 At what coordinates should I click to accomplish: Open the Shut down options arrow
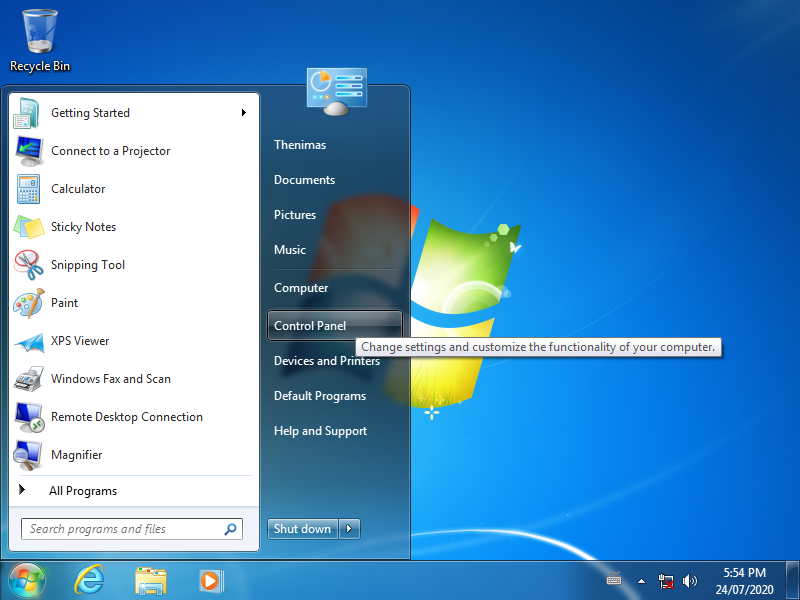[x=349, y=529]
